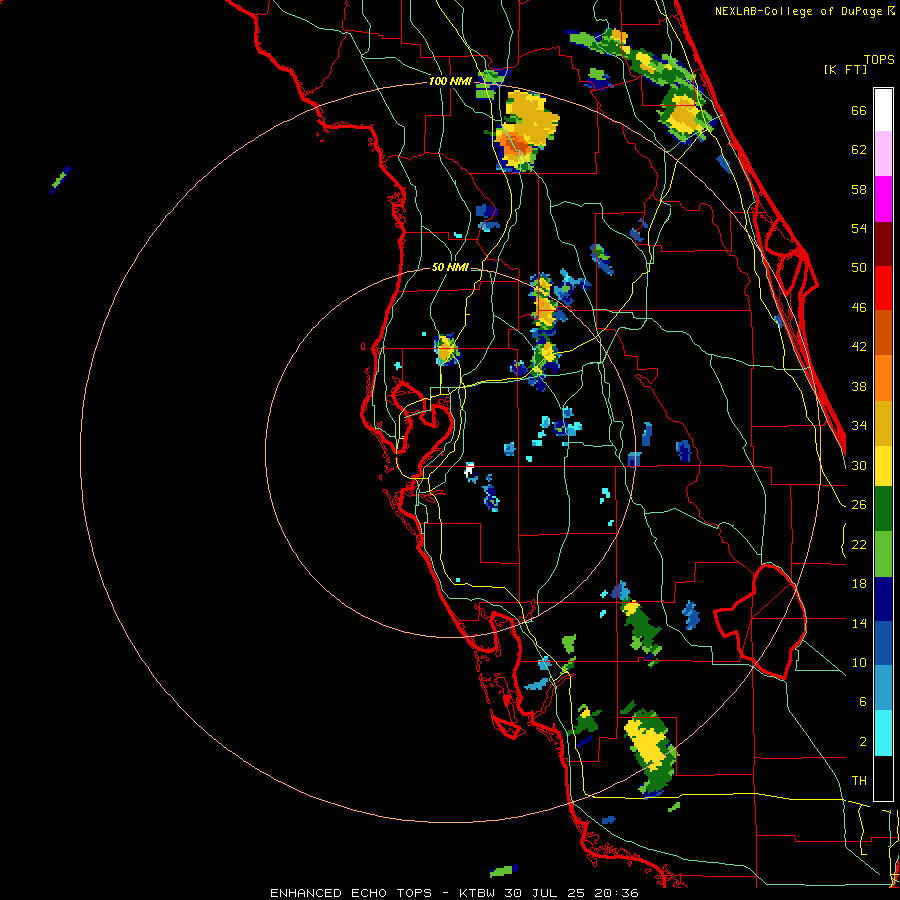Click the magenta legend swatch
This screenshot has height=900, width=900.
click(883, 199)
